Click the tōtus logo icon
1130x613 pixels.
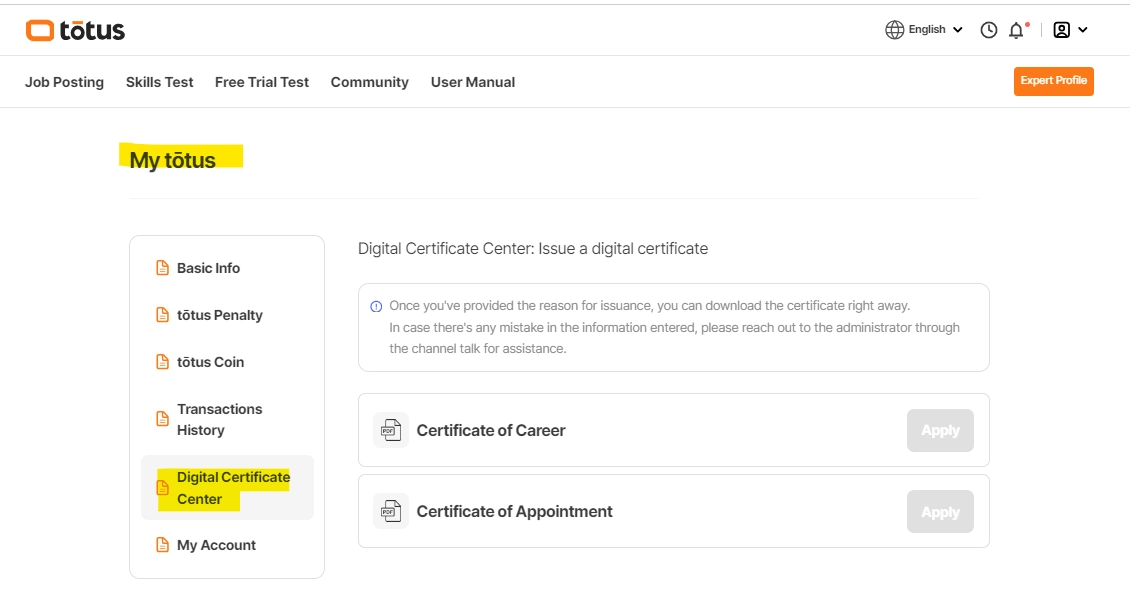pos(40,30)
